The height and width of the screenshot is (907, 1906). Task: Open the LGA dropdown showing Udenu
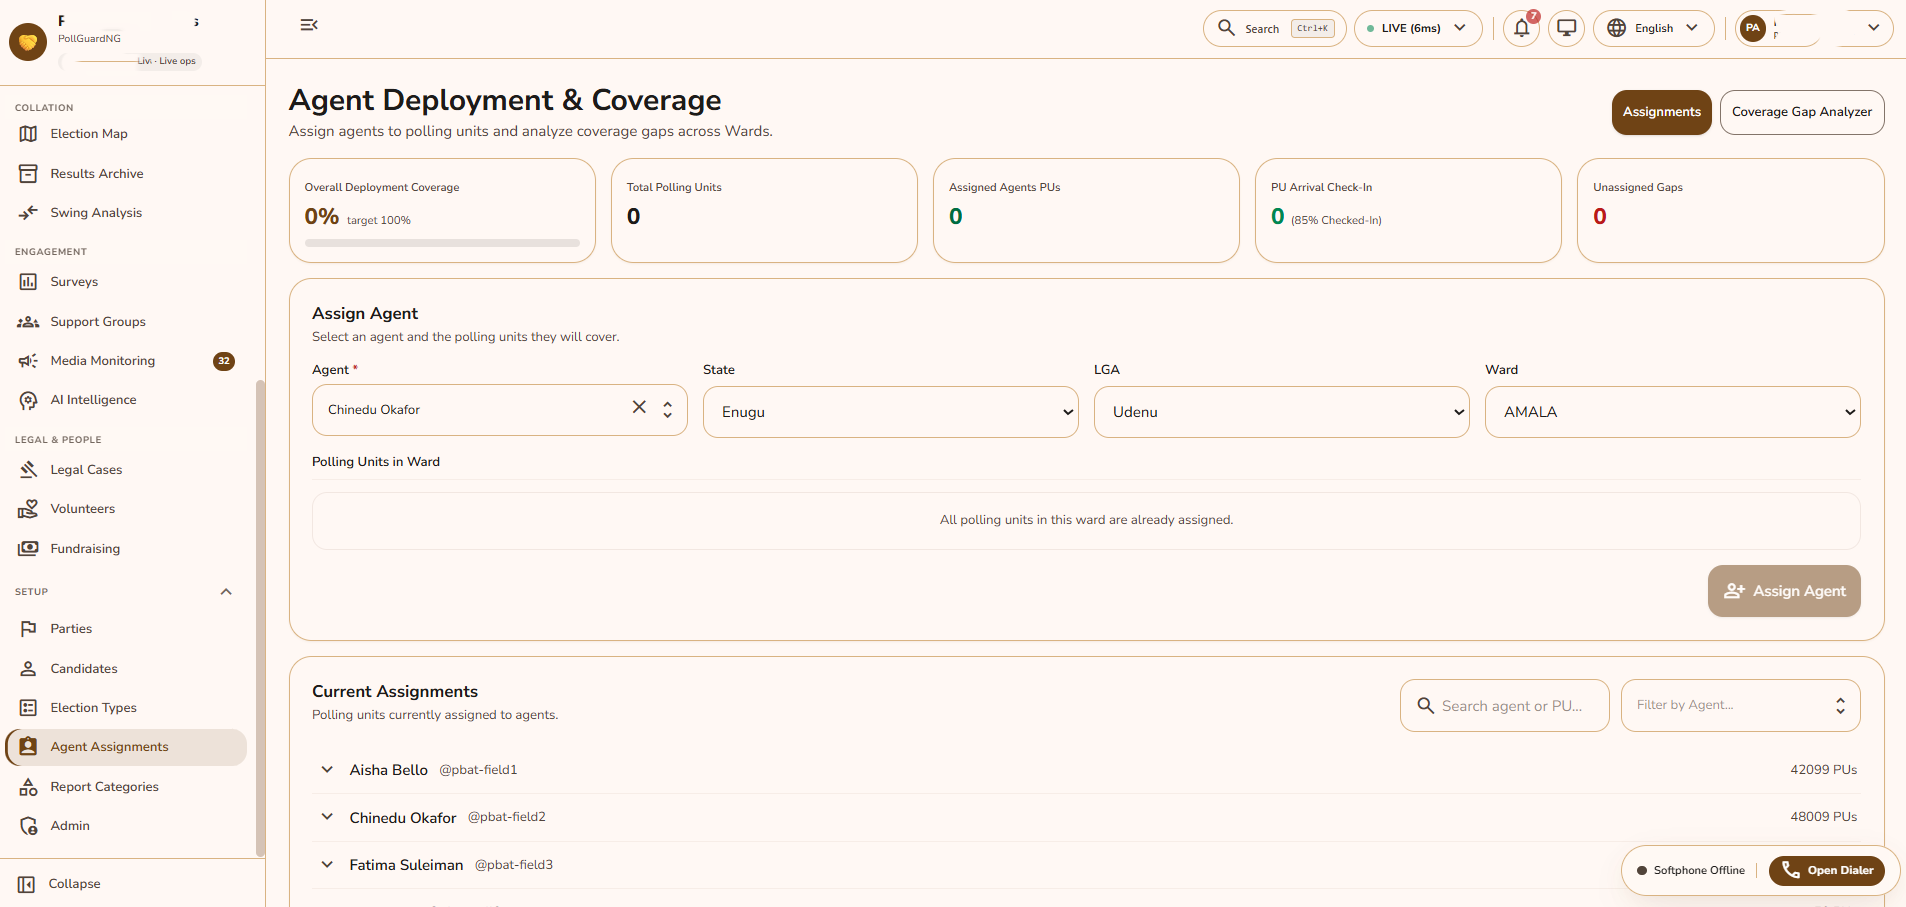coord(1282,412)
